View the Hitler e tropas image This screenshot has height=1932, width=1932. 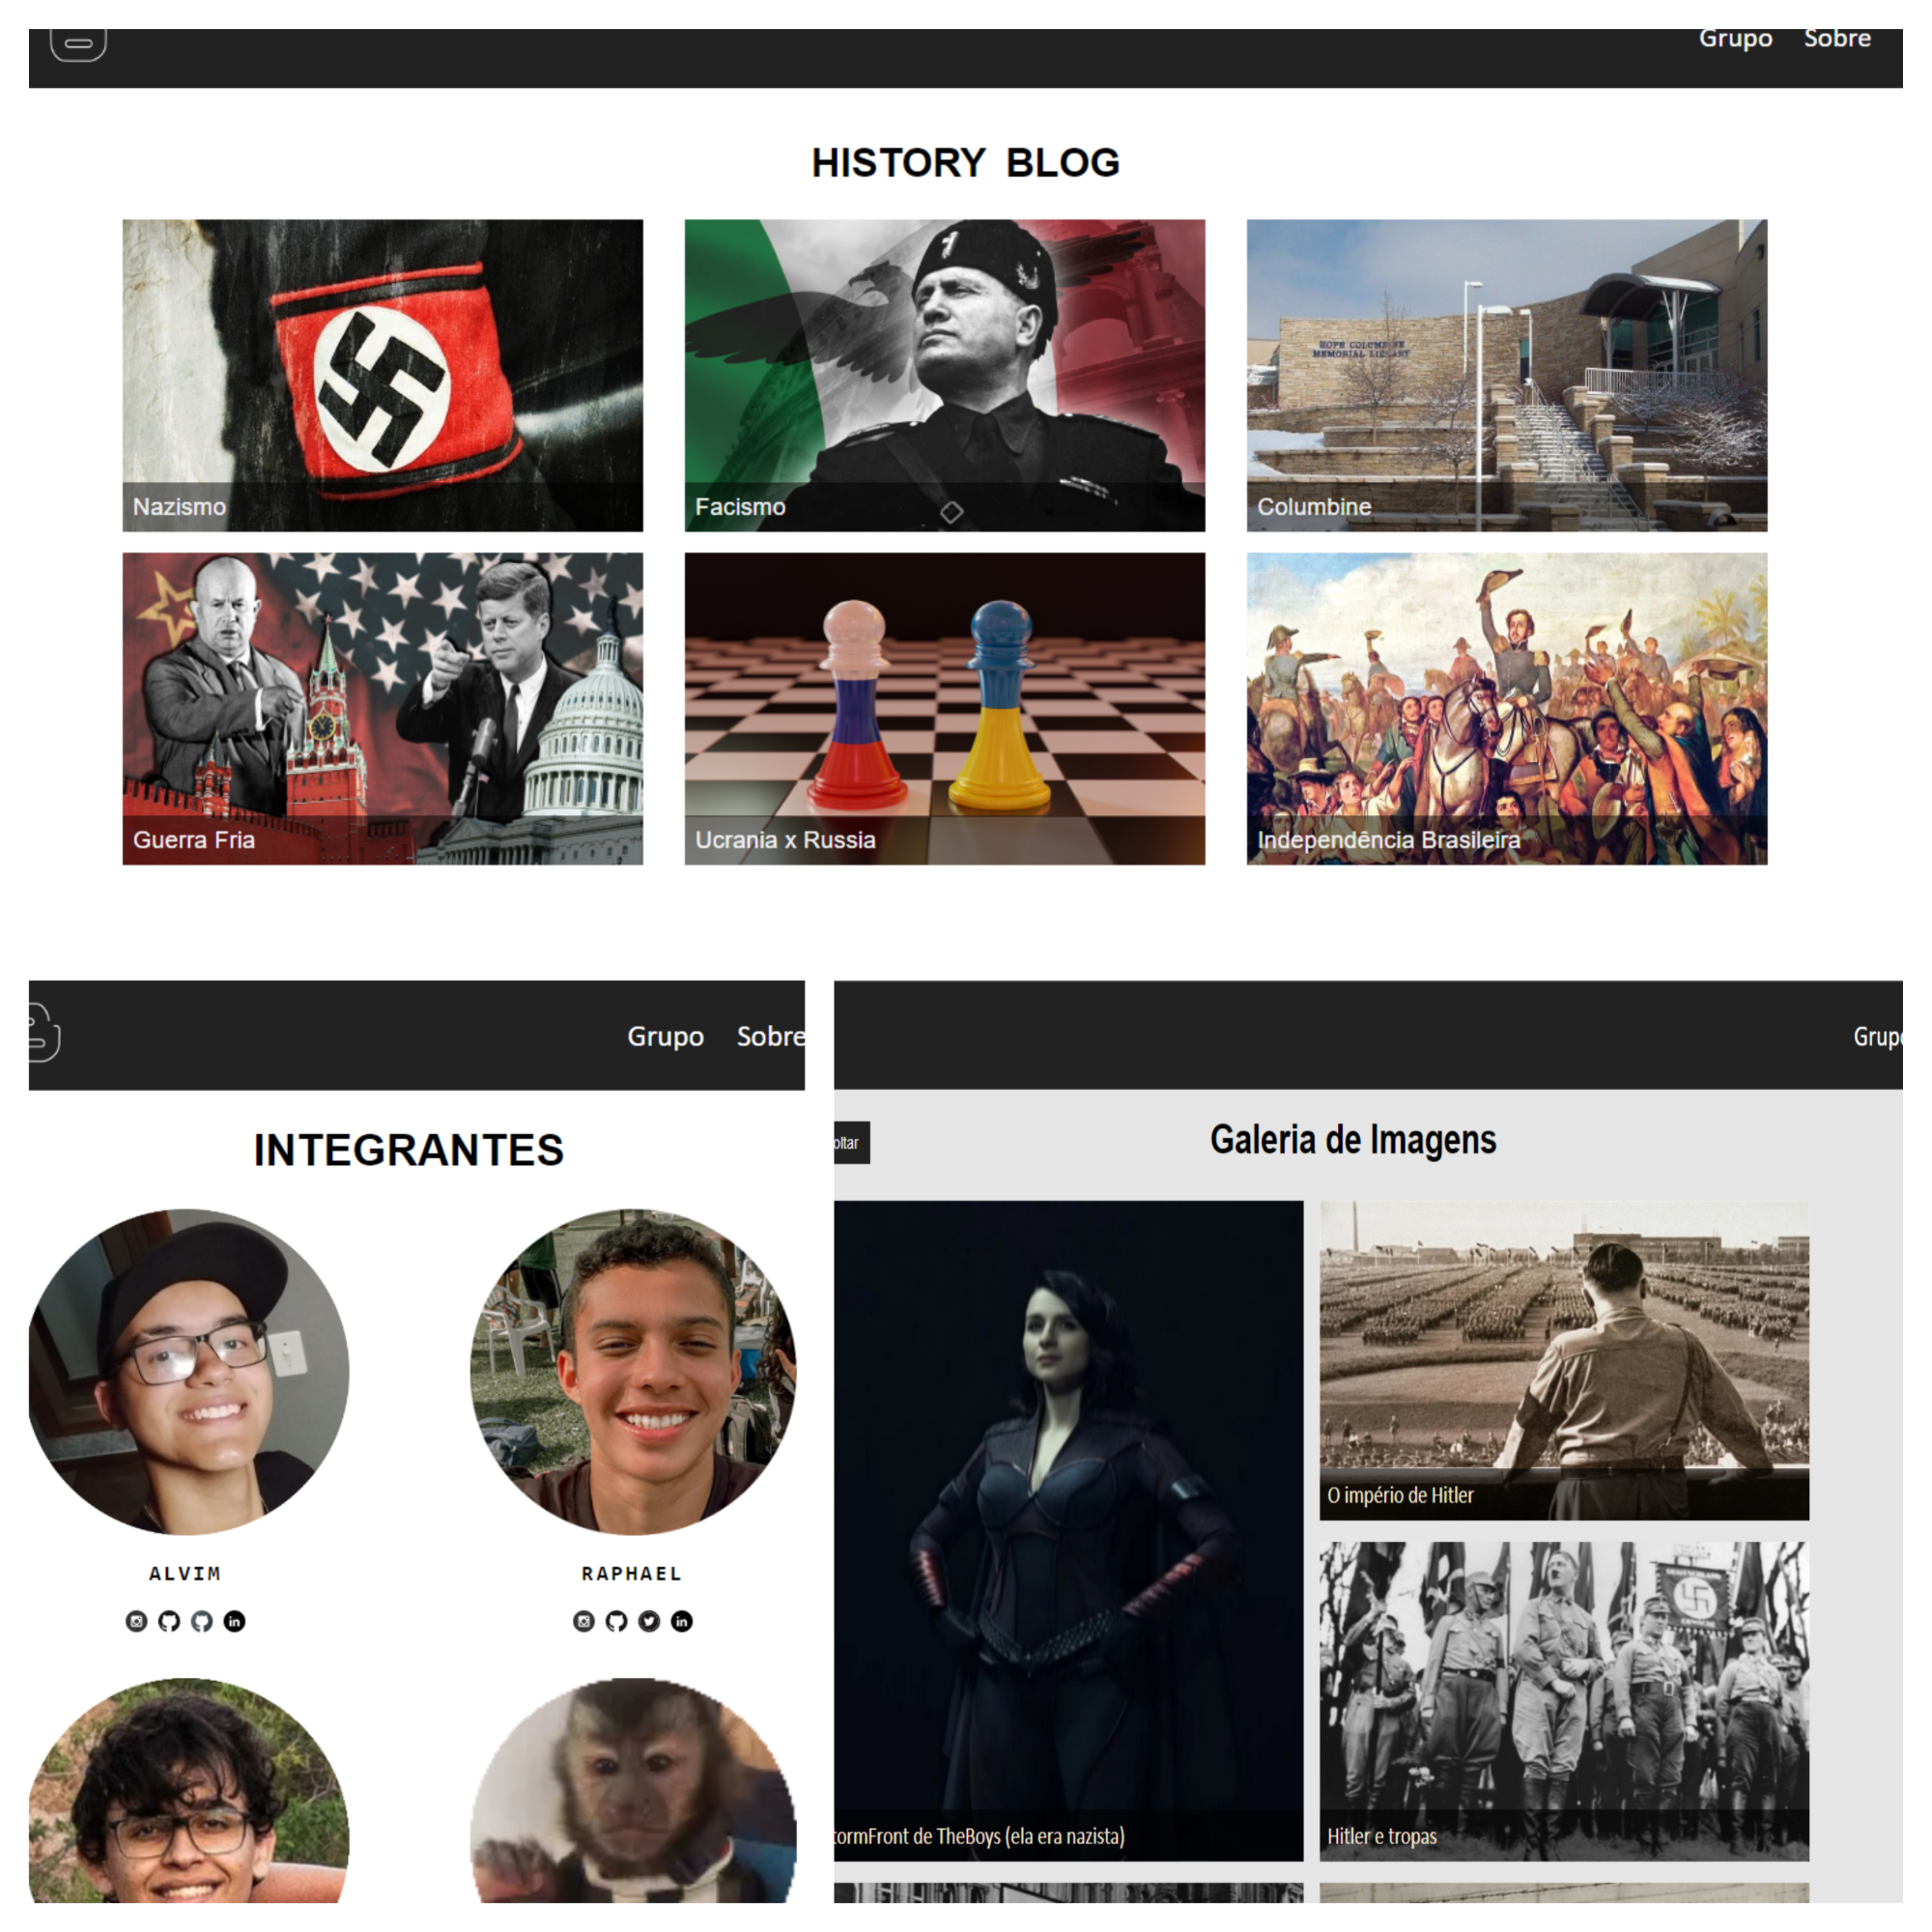tap(1564, 1701)
